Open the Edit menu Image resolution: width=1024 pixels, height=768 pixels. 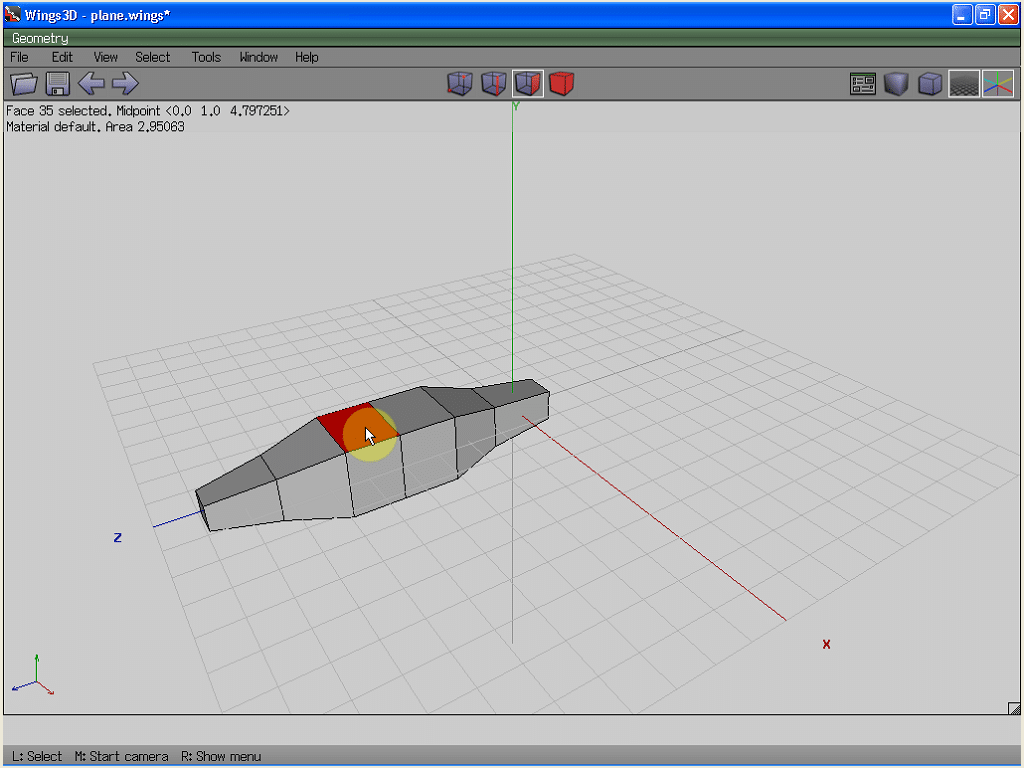tap(62, 57)
